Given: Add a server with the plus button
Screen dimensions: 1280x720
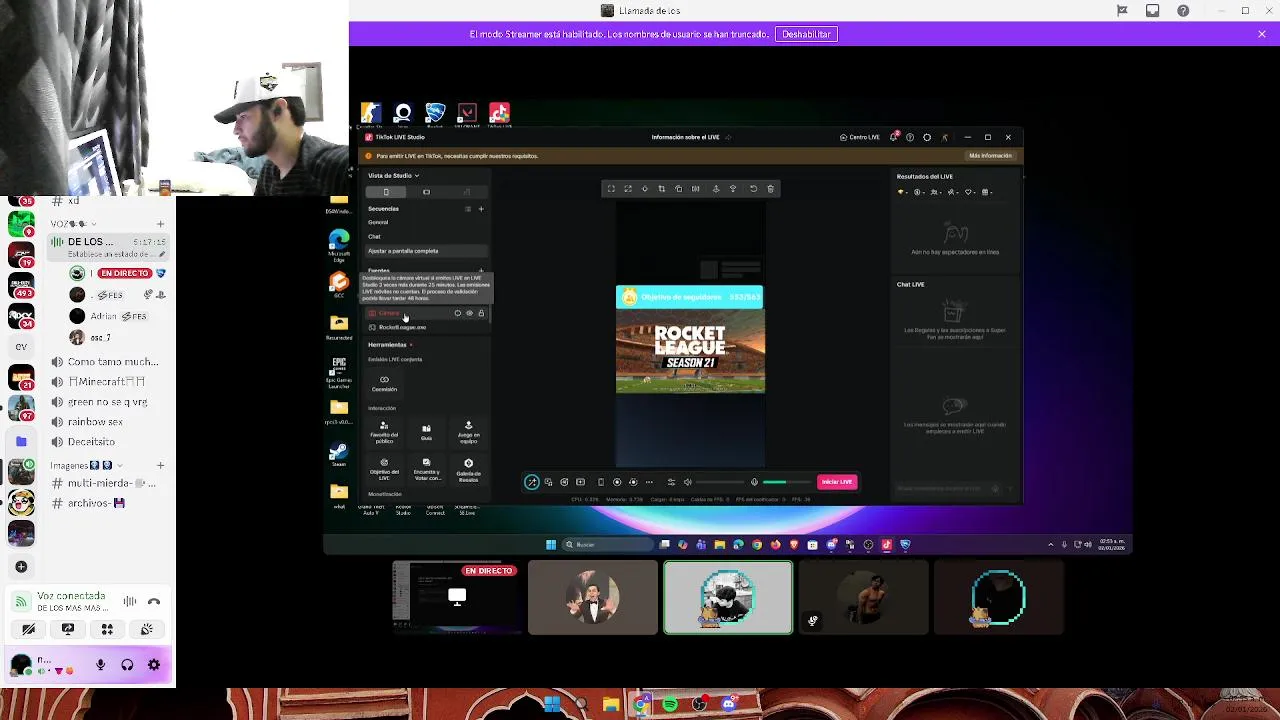Looking at the screenshot, I should pos(21,567).
